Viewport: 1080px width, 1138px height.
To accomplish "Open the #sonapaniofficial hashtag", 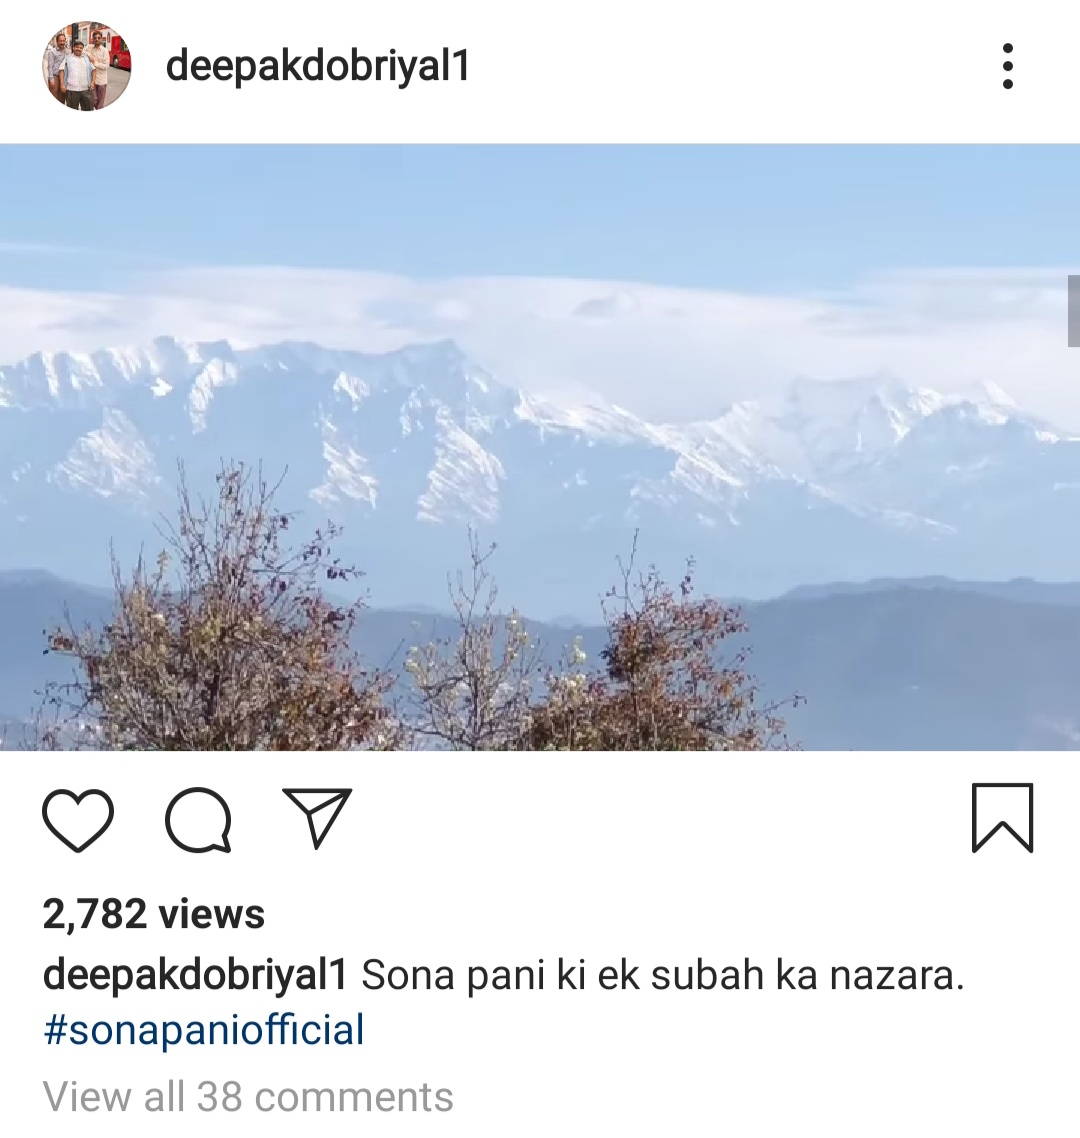I will [x=203, y=1031].
